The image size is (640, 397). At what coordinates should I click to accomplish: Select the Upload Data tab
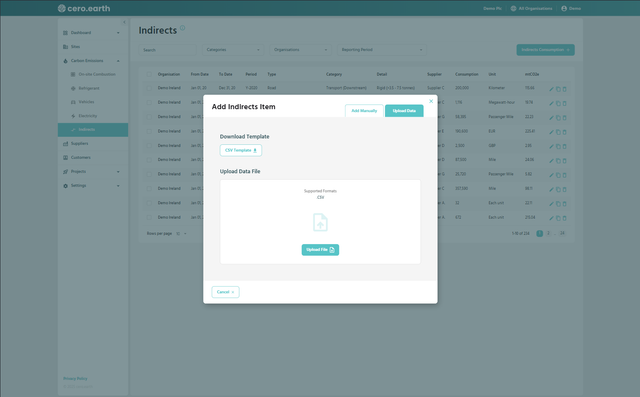coord(404,111)
